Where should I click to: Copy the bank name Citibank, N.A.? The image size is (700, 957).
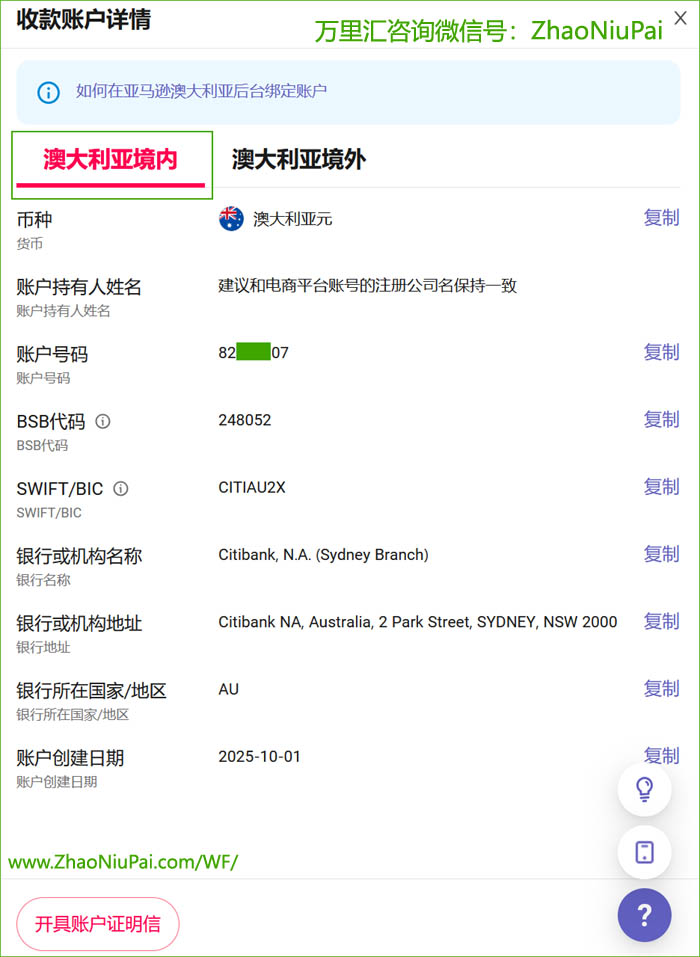coord(661,554)
